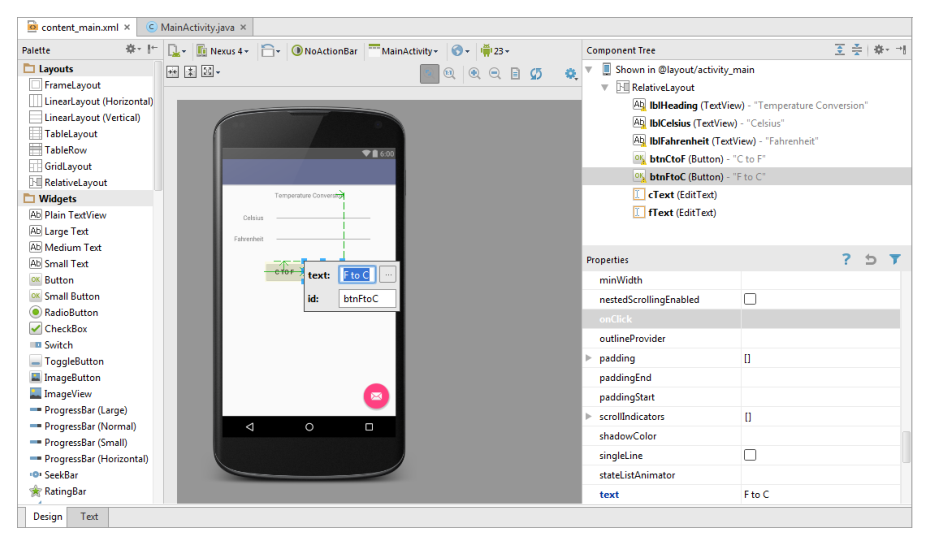Click the id field showing btnFtoC

tap(367, 299)
